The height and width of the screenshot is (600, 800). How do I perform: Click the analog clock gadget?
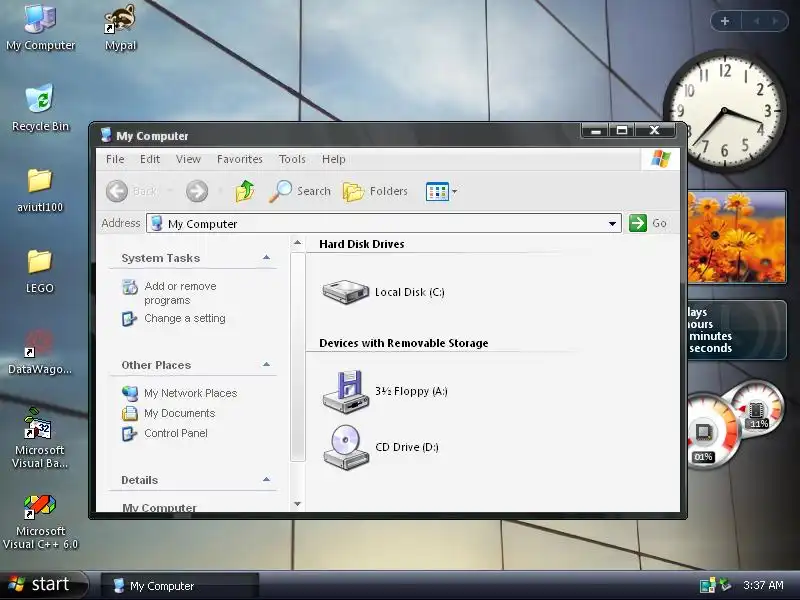(x=724, y=111)
